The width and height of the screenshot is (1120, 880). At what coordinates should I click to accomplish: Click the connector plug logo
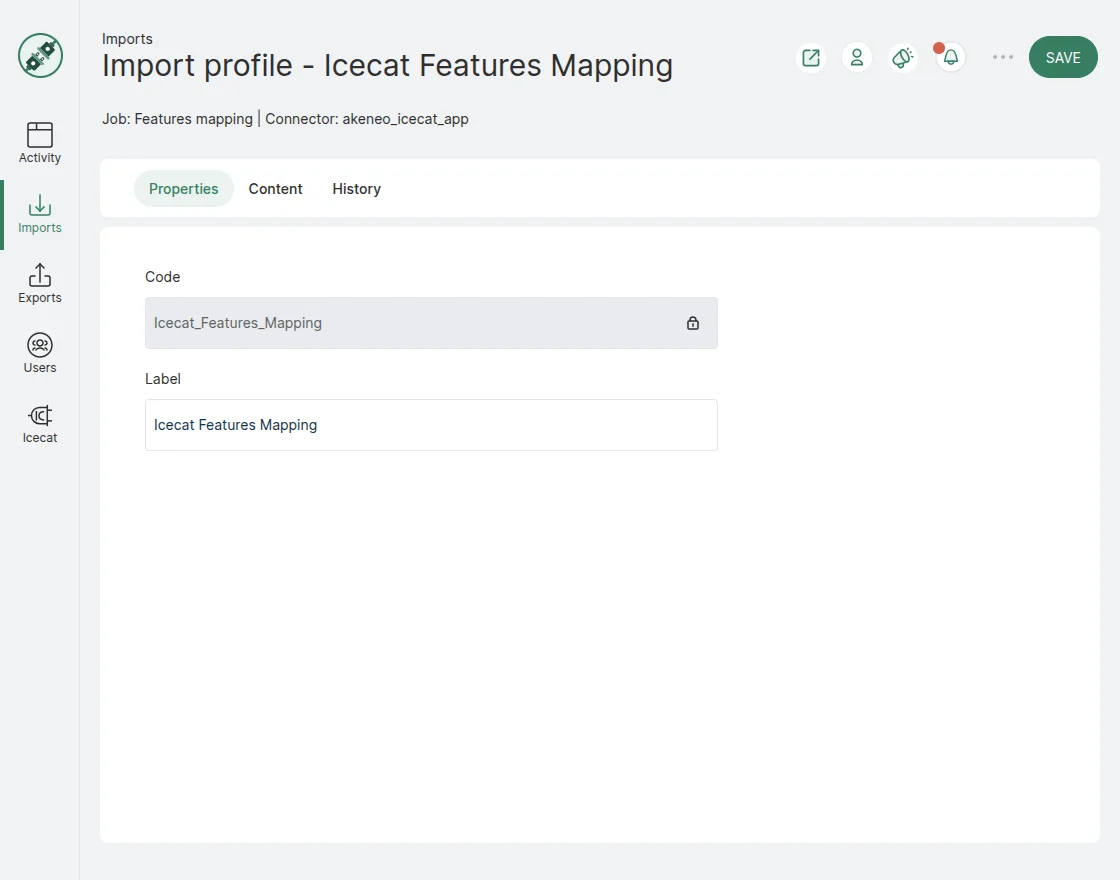[x=39, y=56]
